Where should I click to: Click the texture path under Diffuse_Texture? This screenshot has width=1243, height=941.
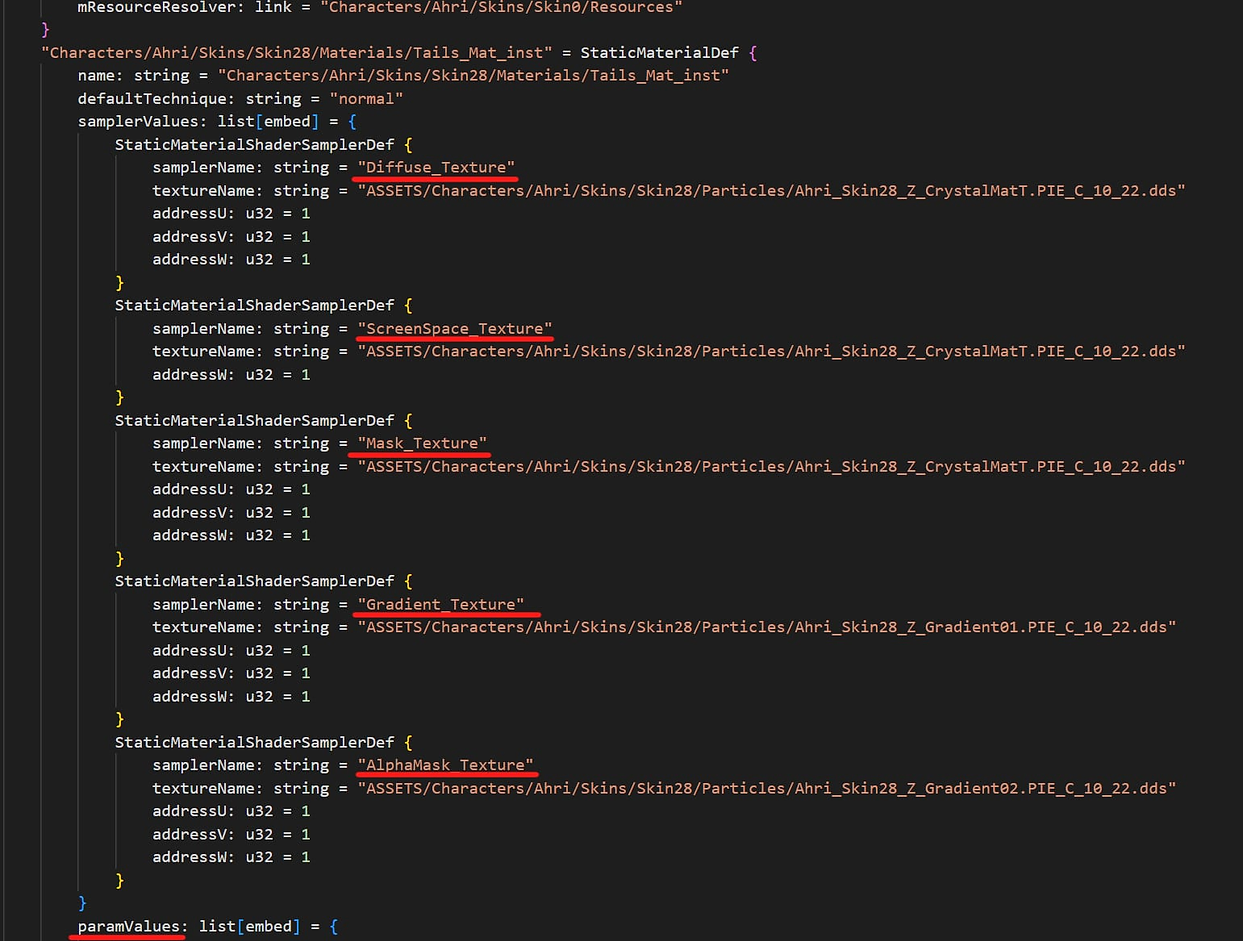(770, 190)
